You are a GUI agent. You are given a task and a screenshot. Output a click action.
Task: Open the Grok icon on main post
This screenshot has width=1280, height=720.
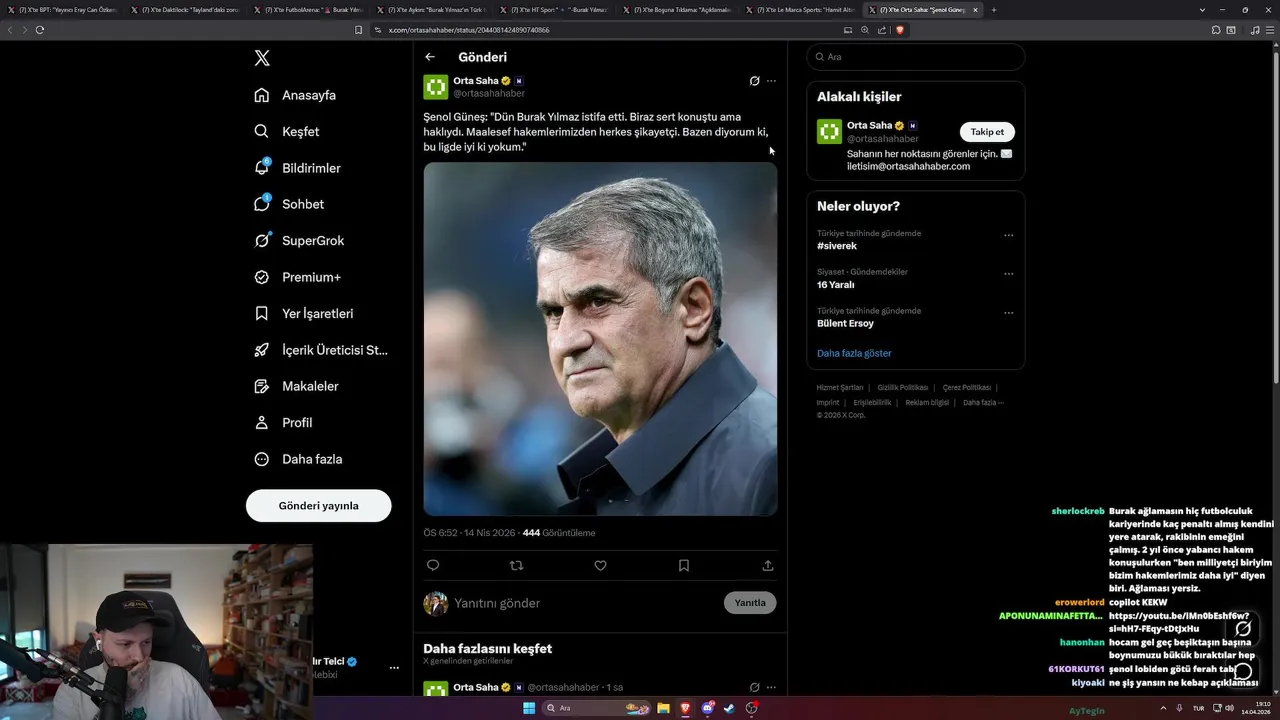point(755,81)
